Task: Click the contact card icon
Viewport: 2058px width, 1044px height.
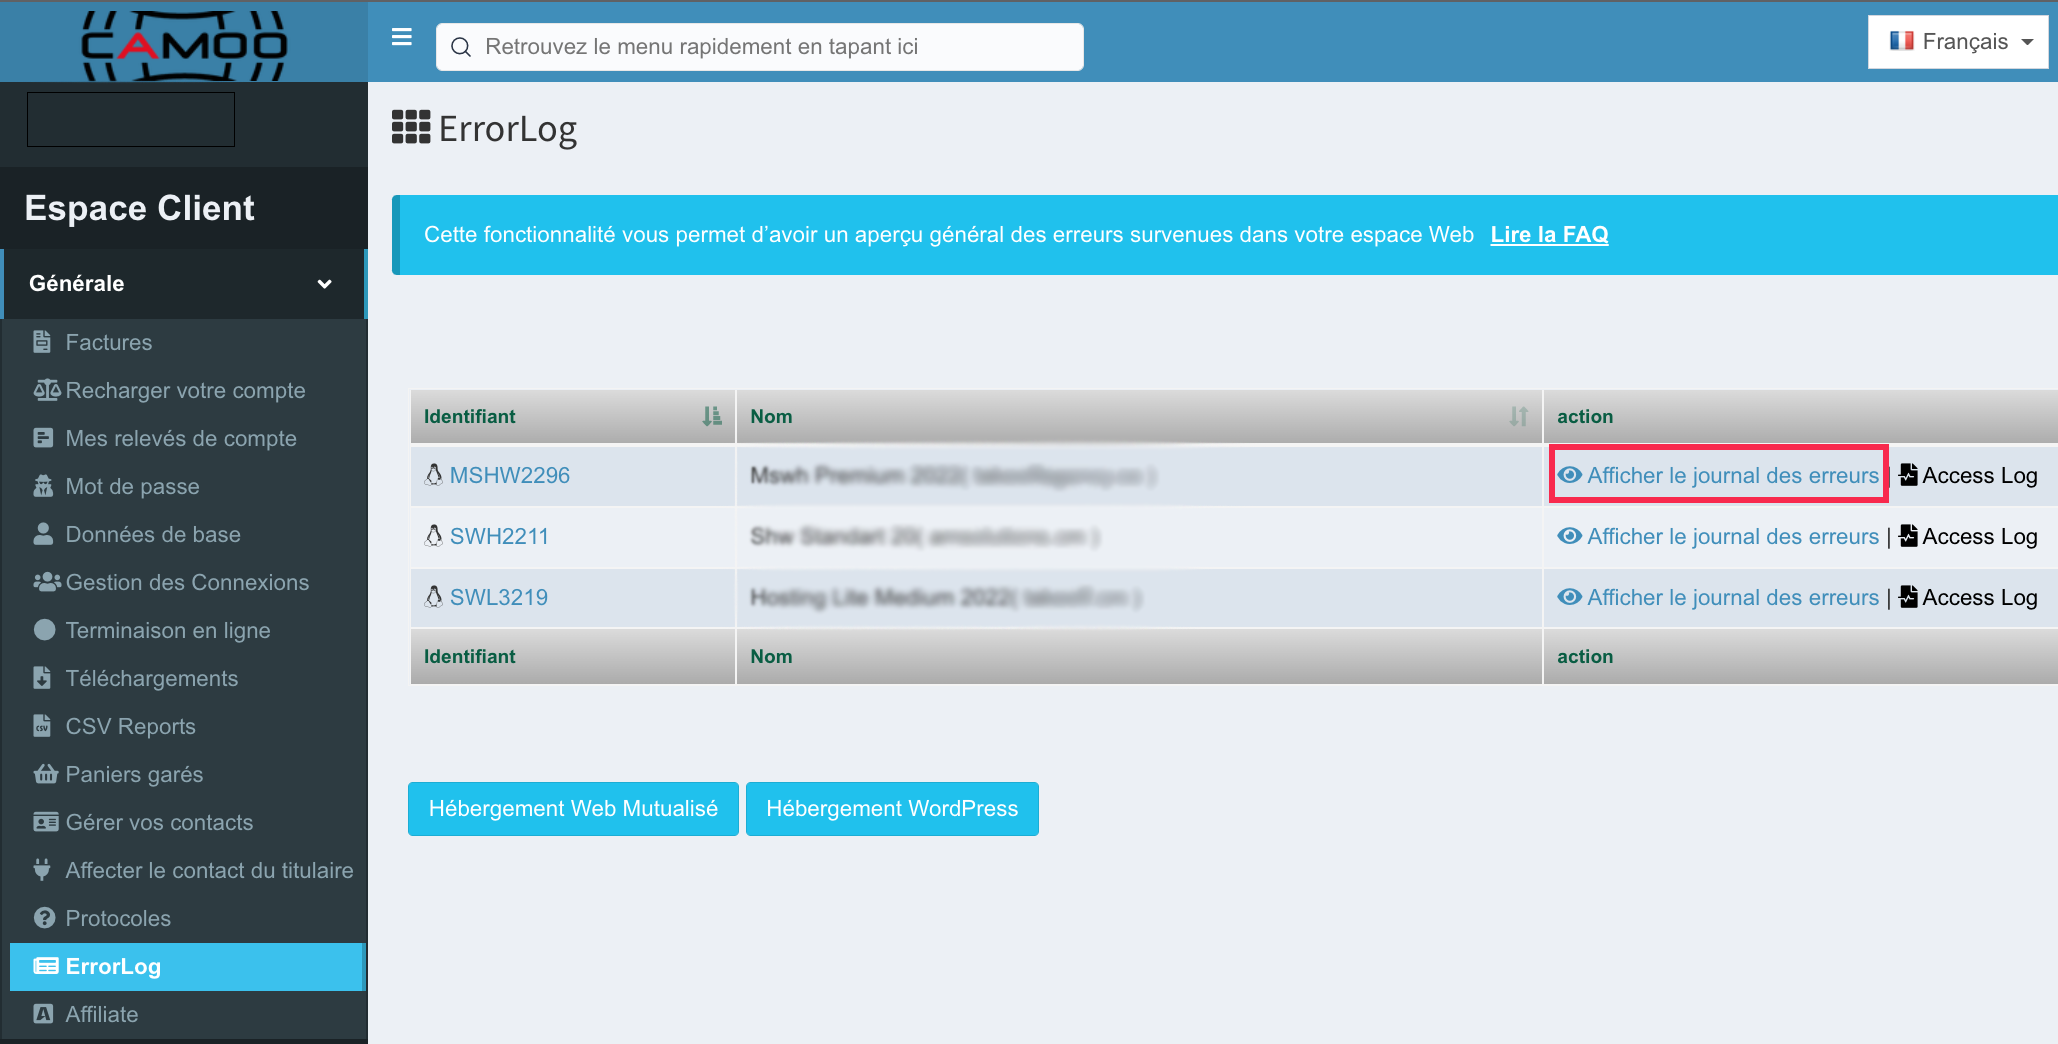Action: 46,822
